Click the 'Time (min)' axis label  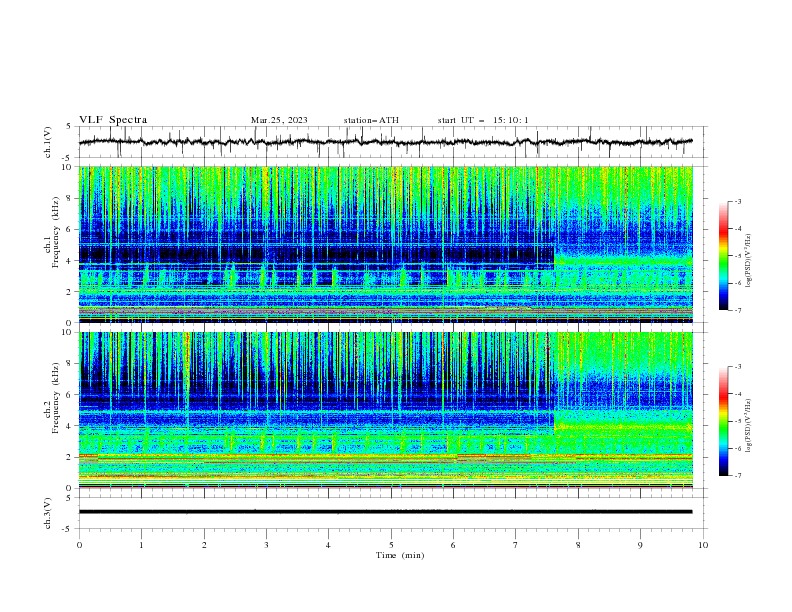pyautogui.click(x=400, y=555)
